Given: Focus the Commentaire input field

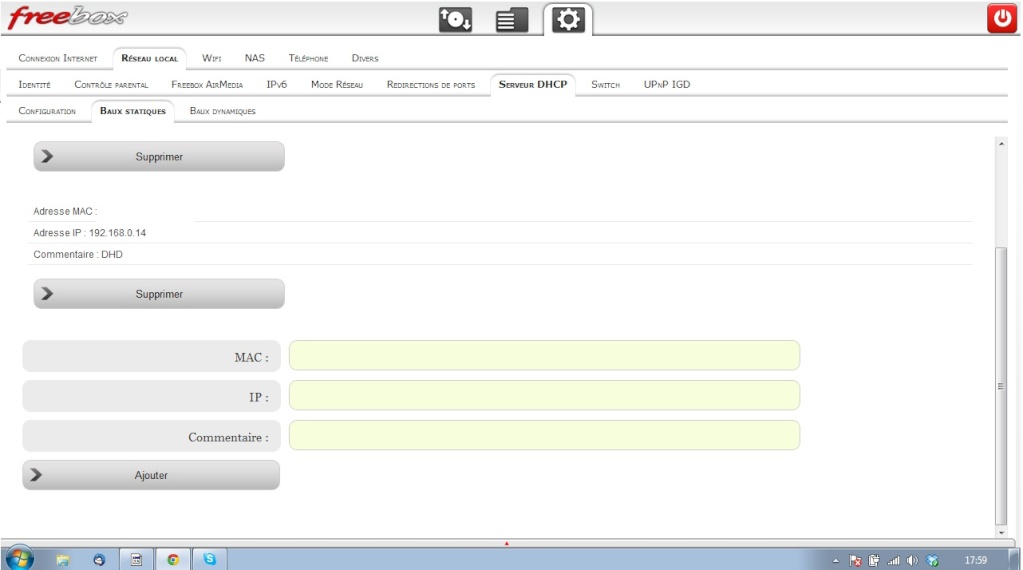Looking at the screenshot, I should tap(544, 435).
